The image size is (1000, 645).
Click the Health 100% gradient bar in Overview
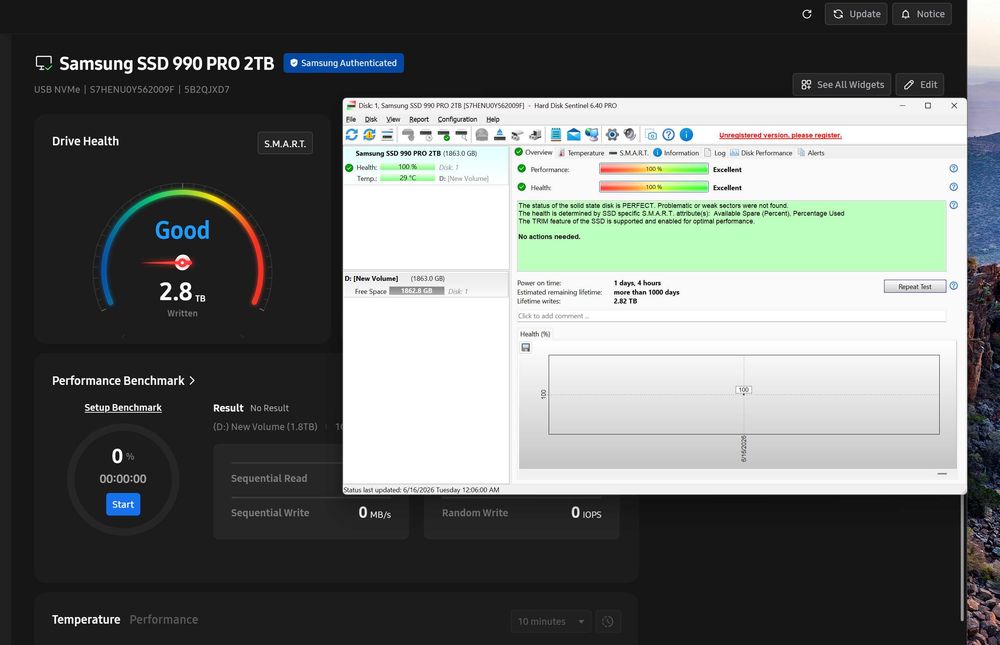pos(654,187)
